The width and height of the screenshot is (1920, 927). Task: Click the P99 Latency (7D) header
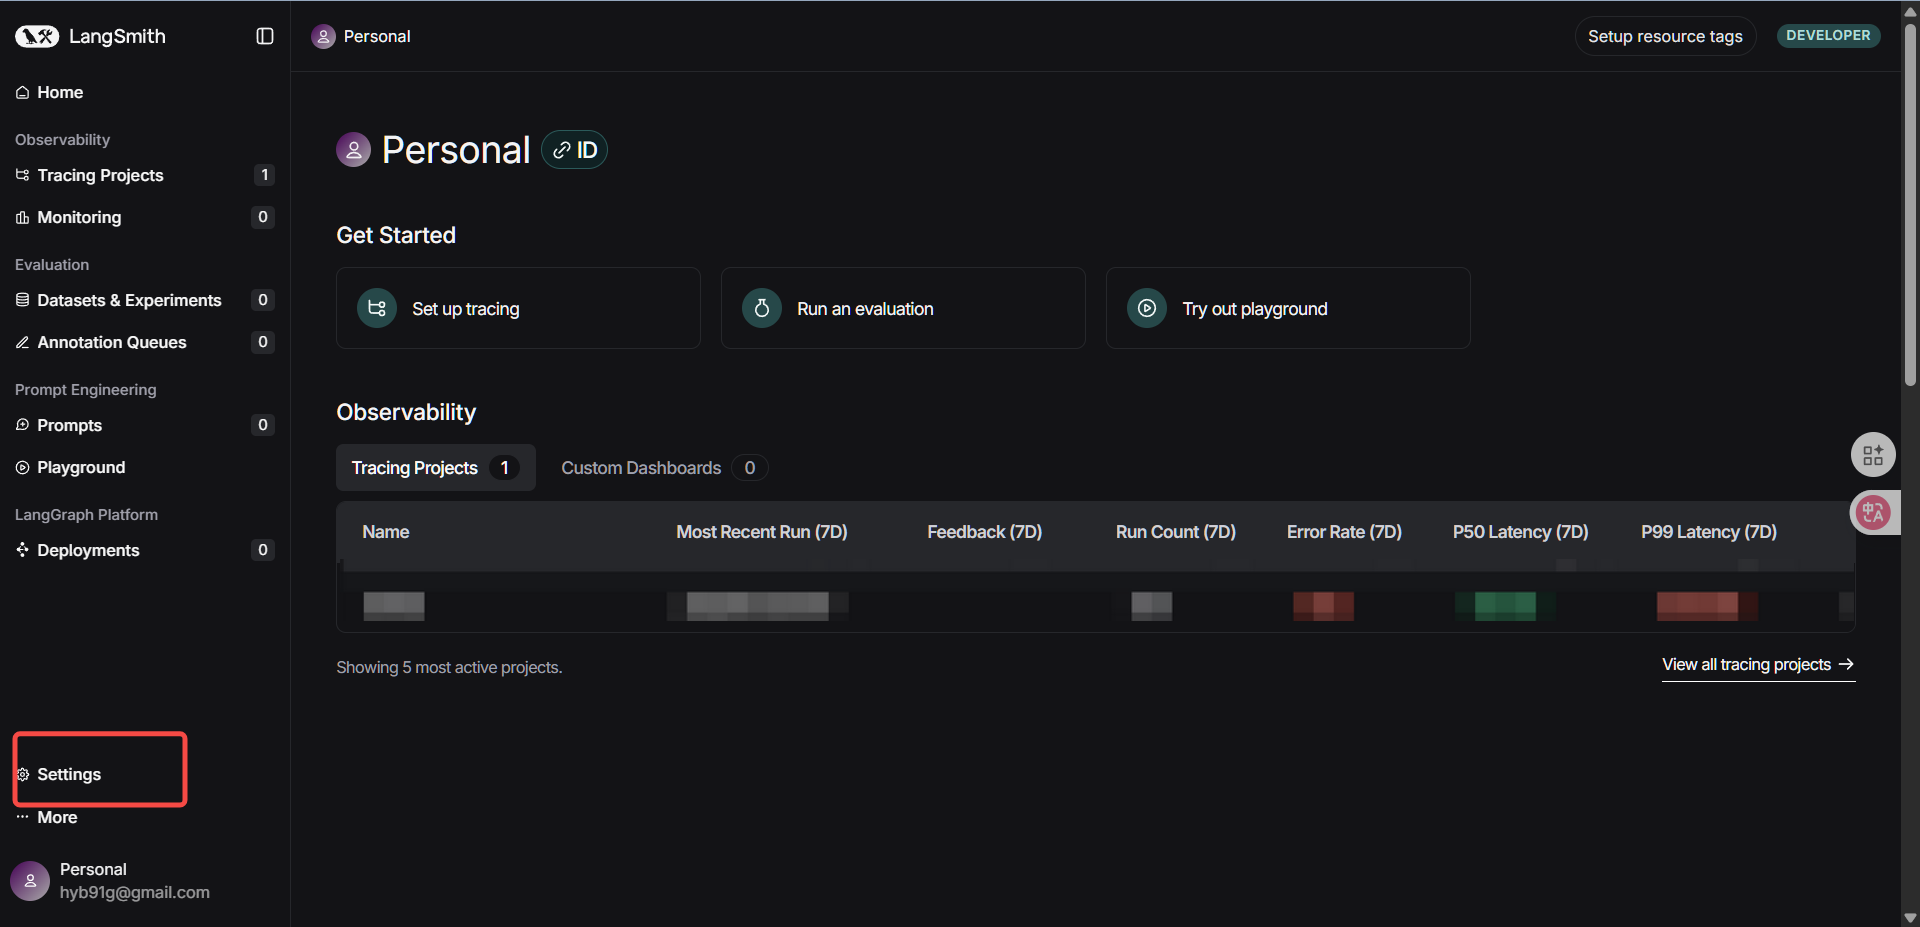click(x=1709, y=532)
